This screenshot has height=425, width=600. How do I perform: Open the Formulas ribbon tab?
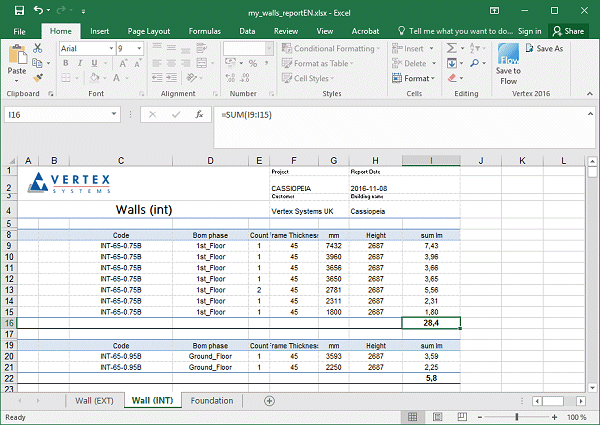pyautogui.click(x=204, y=31)
